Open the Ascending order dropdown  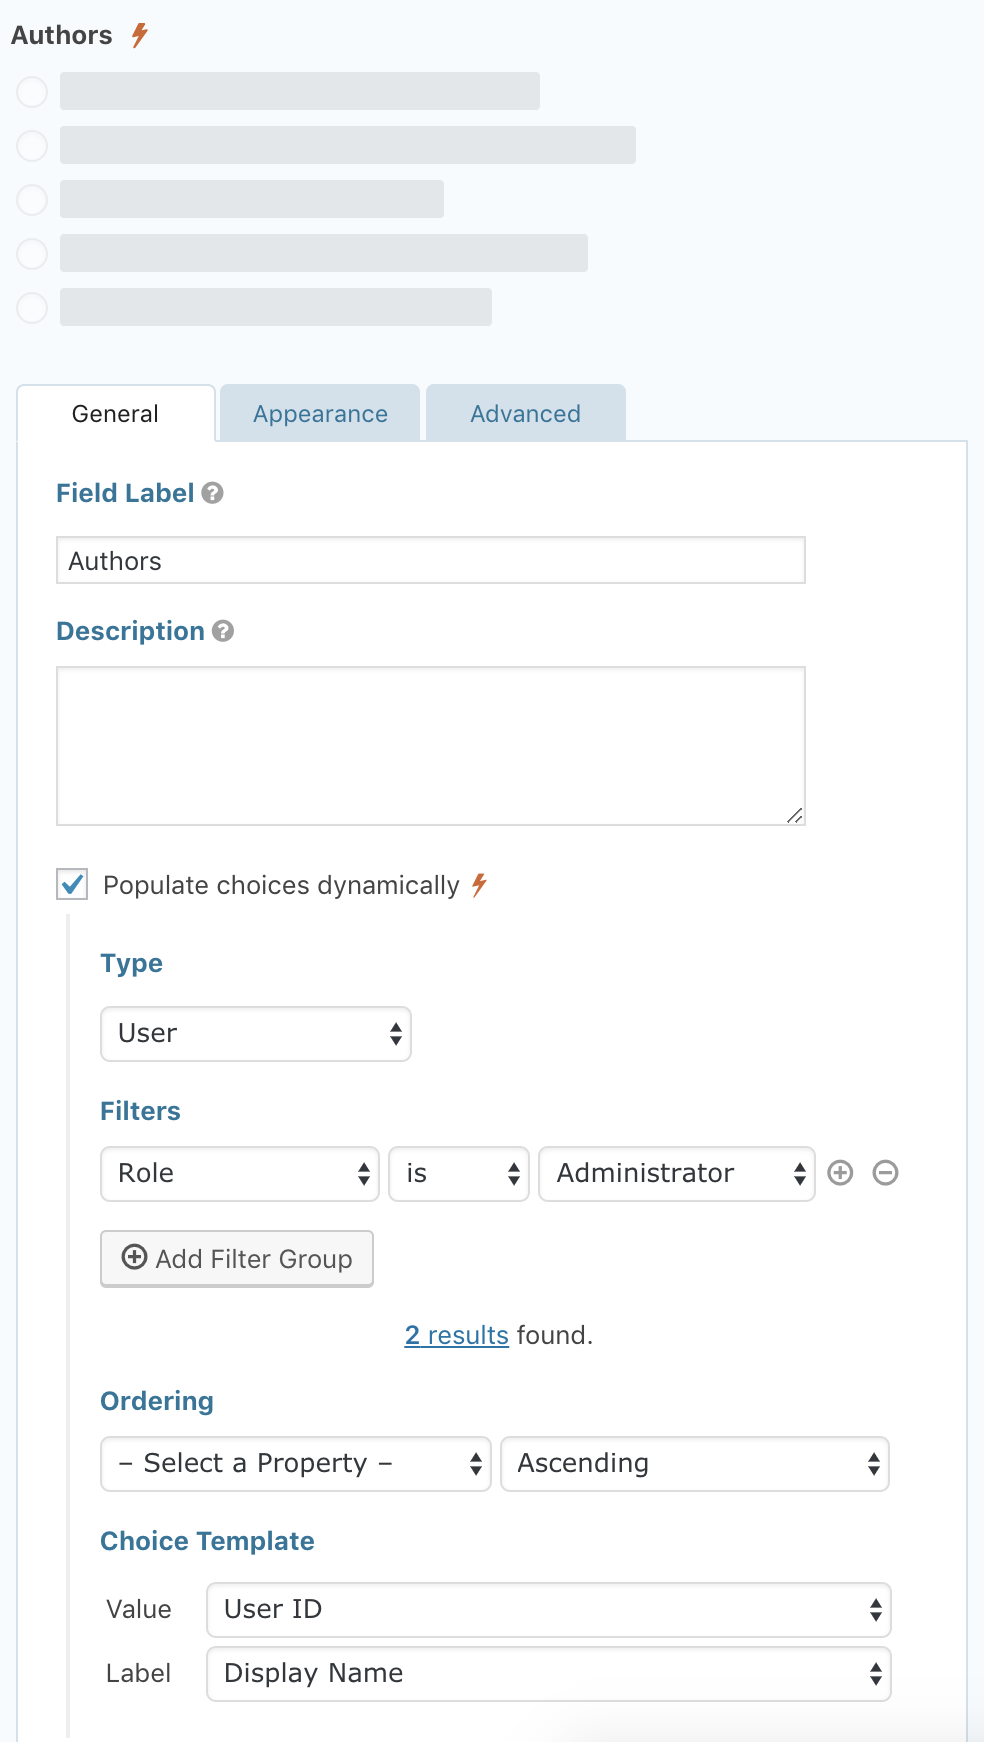click(695, 1464)
